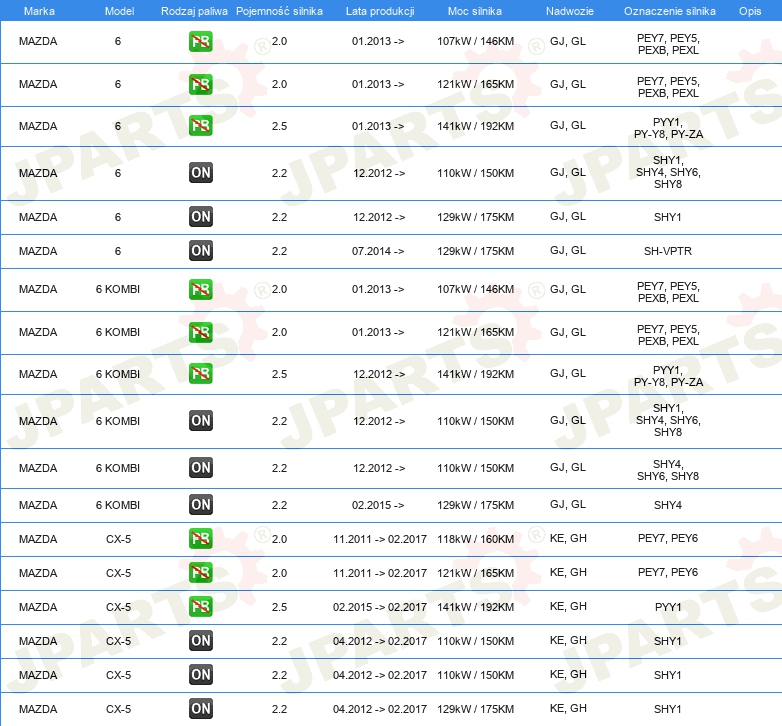Screen dimensions: 782x726
Task: Click the Model column header
Action: tap(119, 11)
